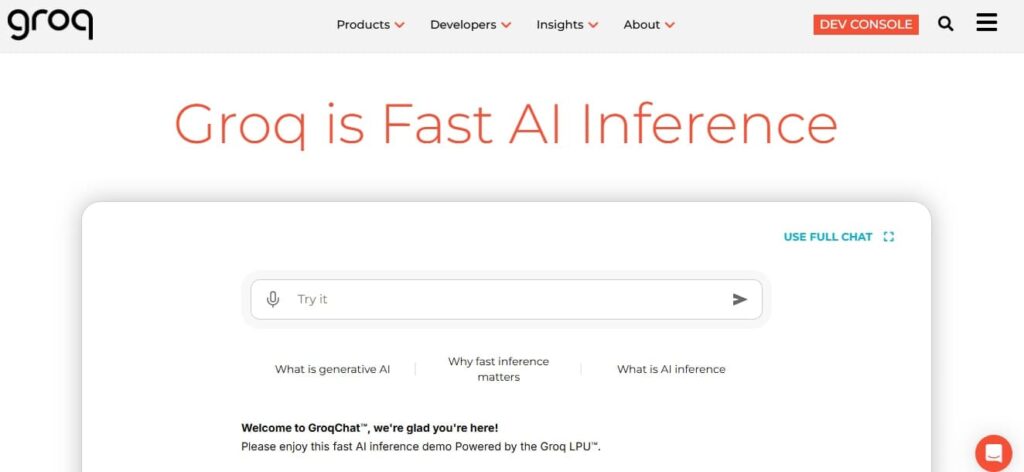Viewport: 1024px width, 472px height.
Task: Activate the microphone voice input icon
Action: tap(273, 299)
